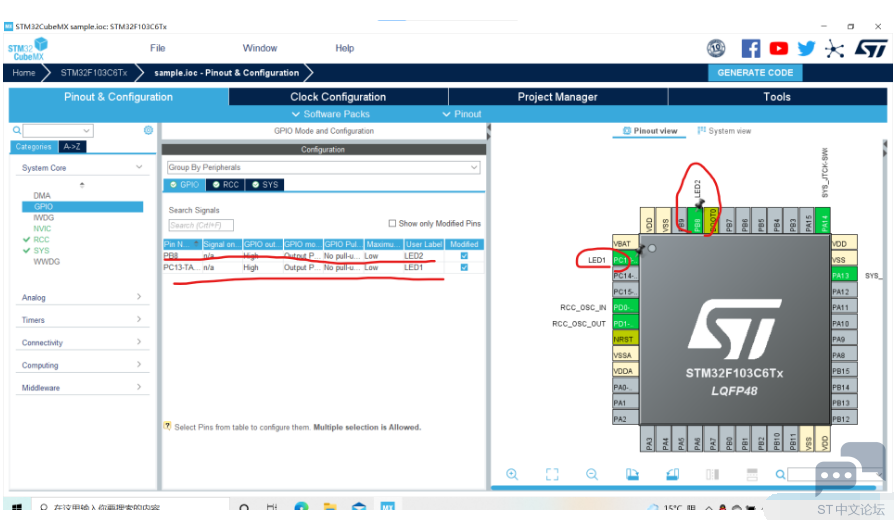Open the Software Packs dropdown
Screen dimensions: 894x525
331,114
